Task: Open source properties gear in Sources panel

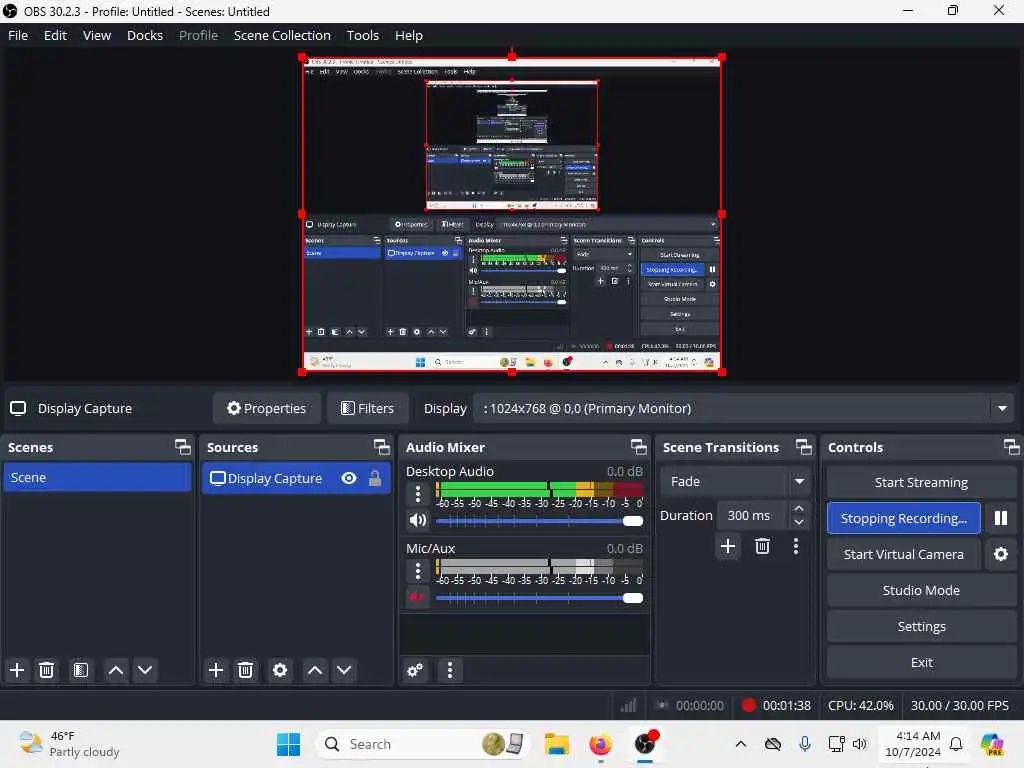Action: tap(280, 670)
